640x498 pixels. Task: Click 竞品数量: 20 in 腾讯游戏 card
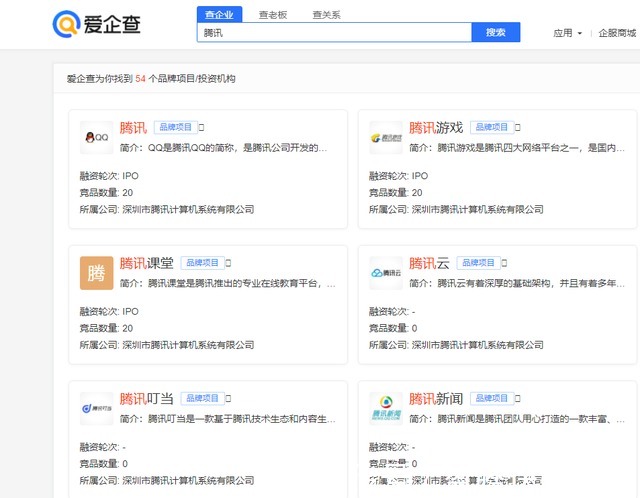(x=396, y=193)
